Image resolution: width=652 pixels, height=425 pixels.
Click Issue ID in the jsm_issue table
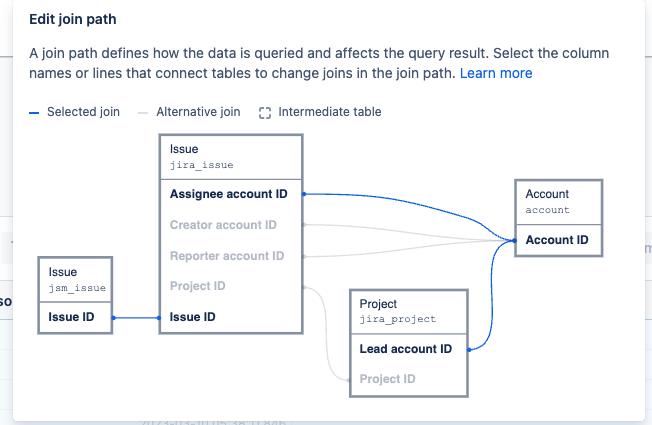71,317
